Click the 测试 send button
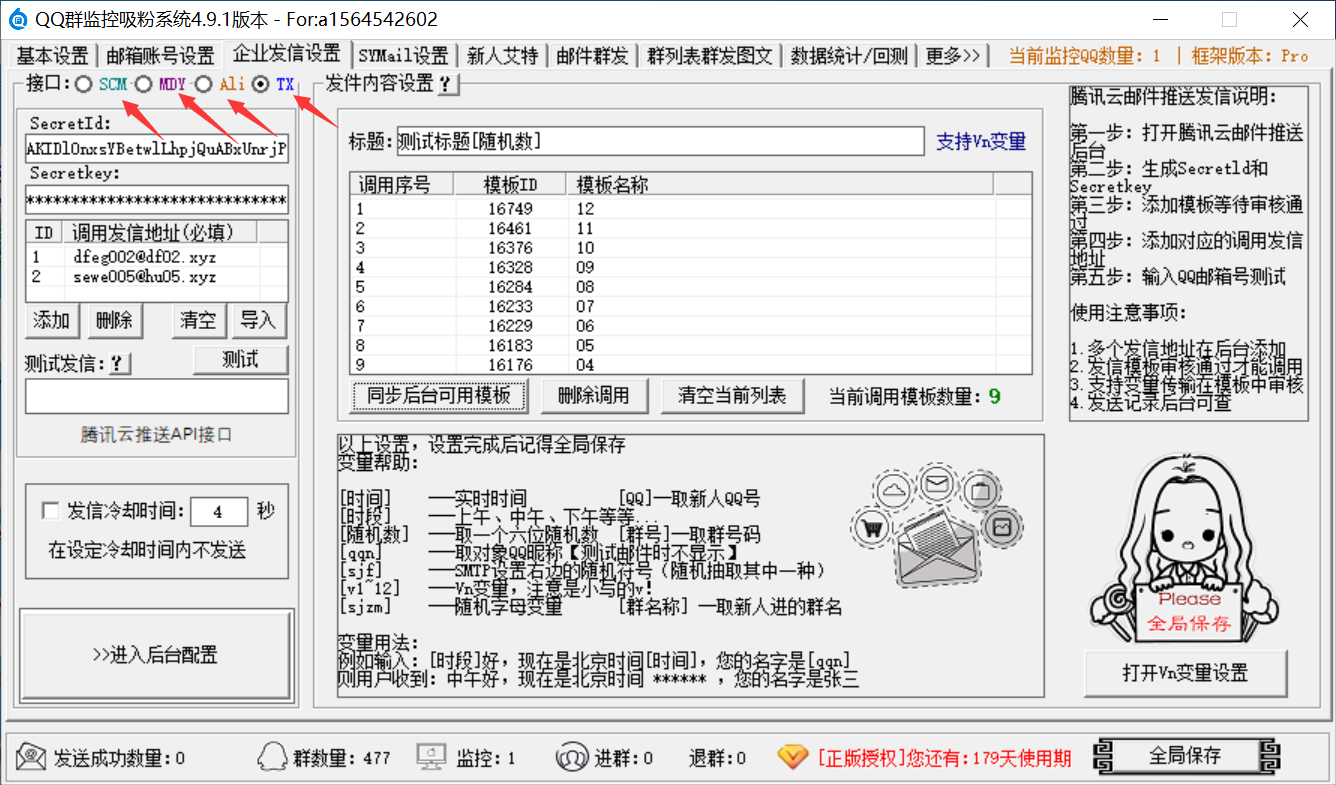Viewport: 1336px width, 785px height. [241, 360]
